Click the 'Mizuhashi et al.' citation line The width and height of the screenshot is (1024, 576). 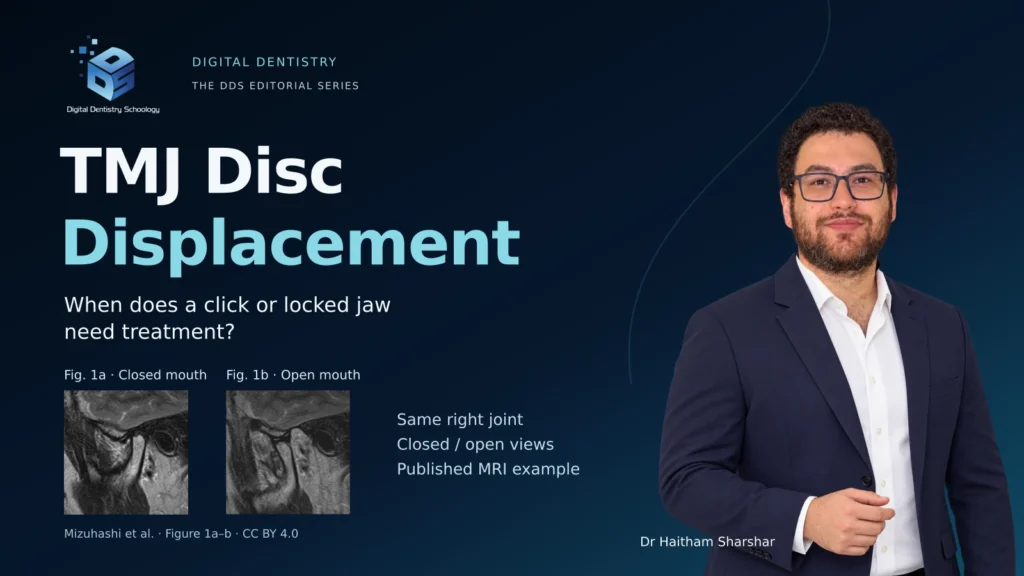181,534
